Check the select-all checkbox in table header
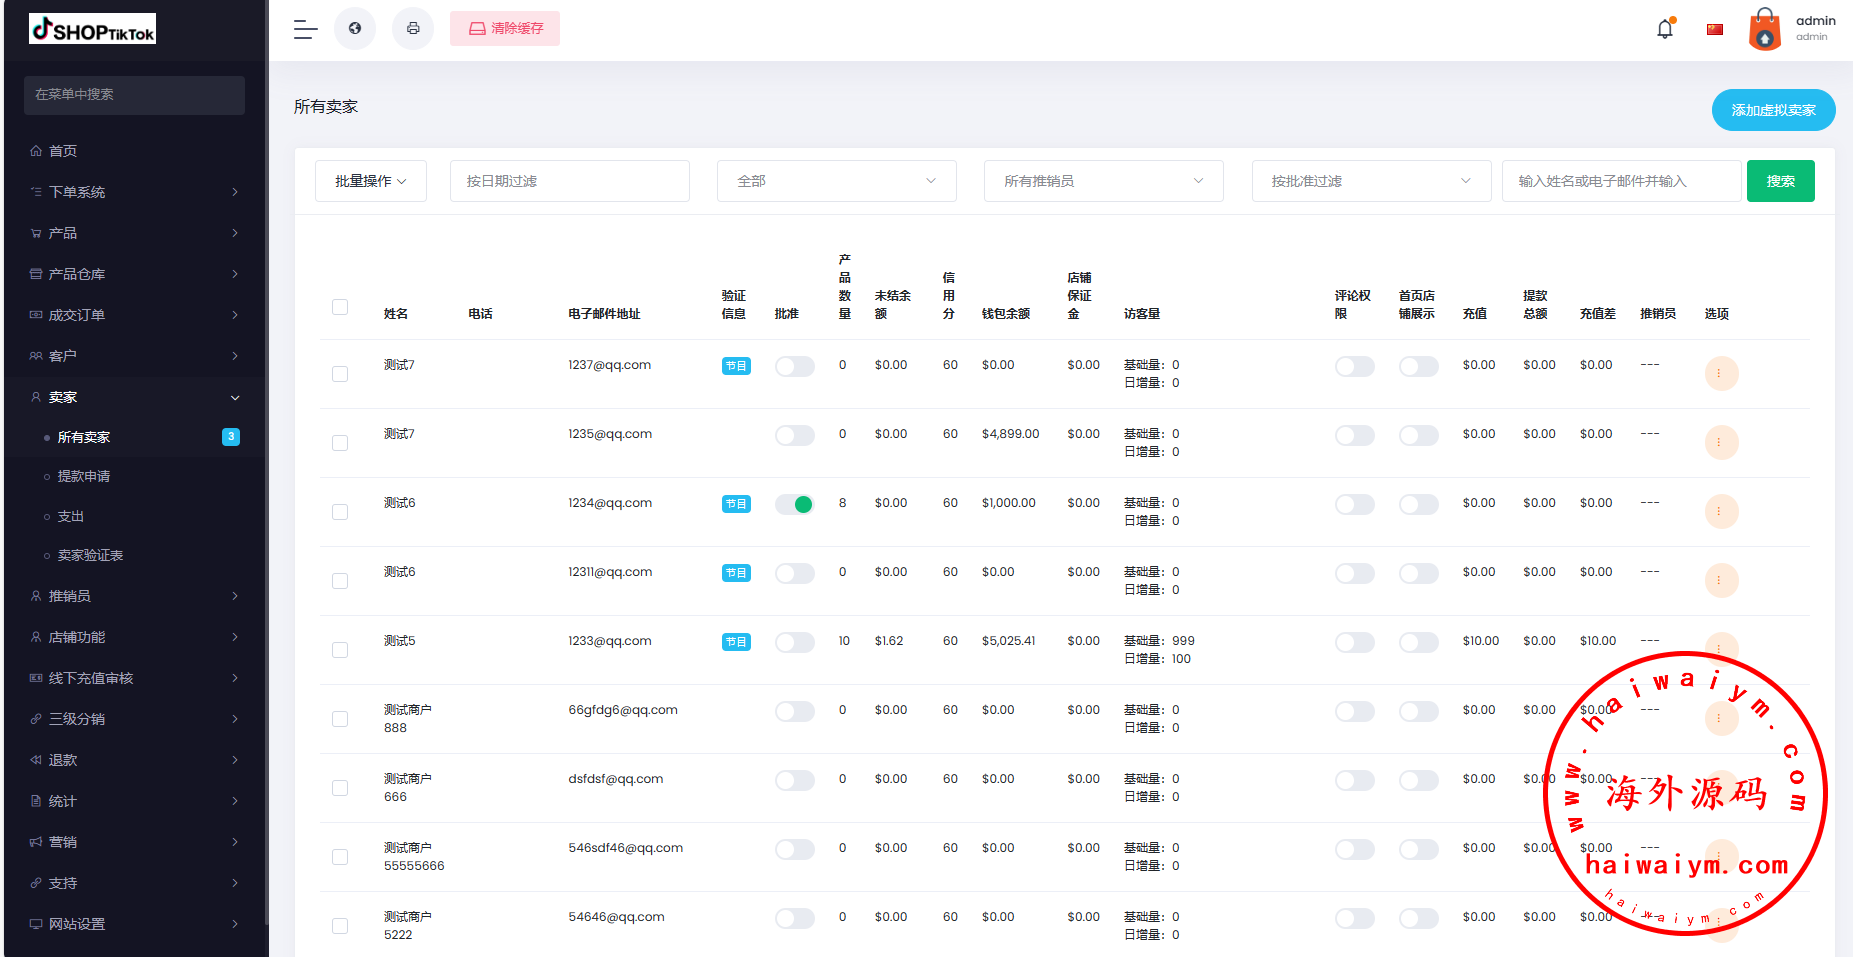Image resolution: width=1853 pixels, height=957 pixels. click(340, 307)
